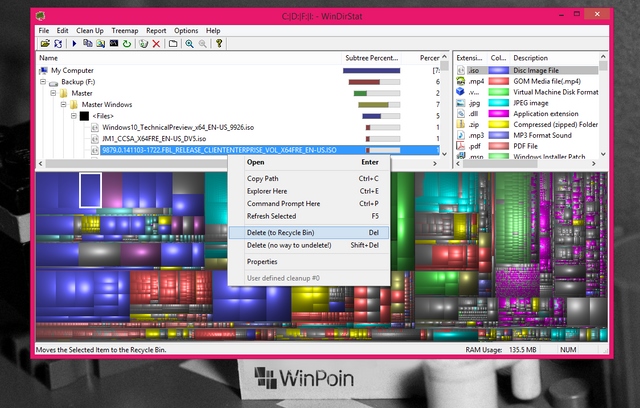640x408 pixels.
Task: Click the .mp4 GOM Media file icon
Action: [461, 81]
